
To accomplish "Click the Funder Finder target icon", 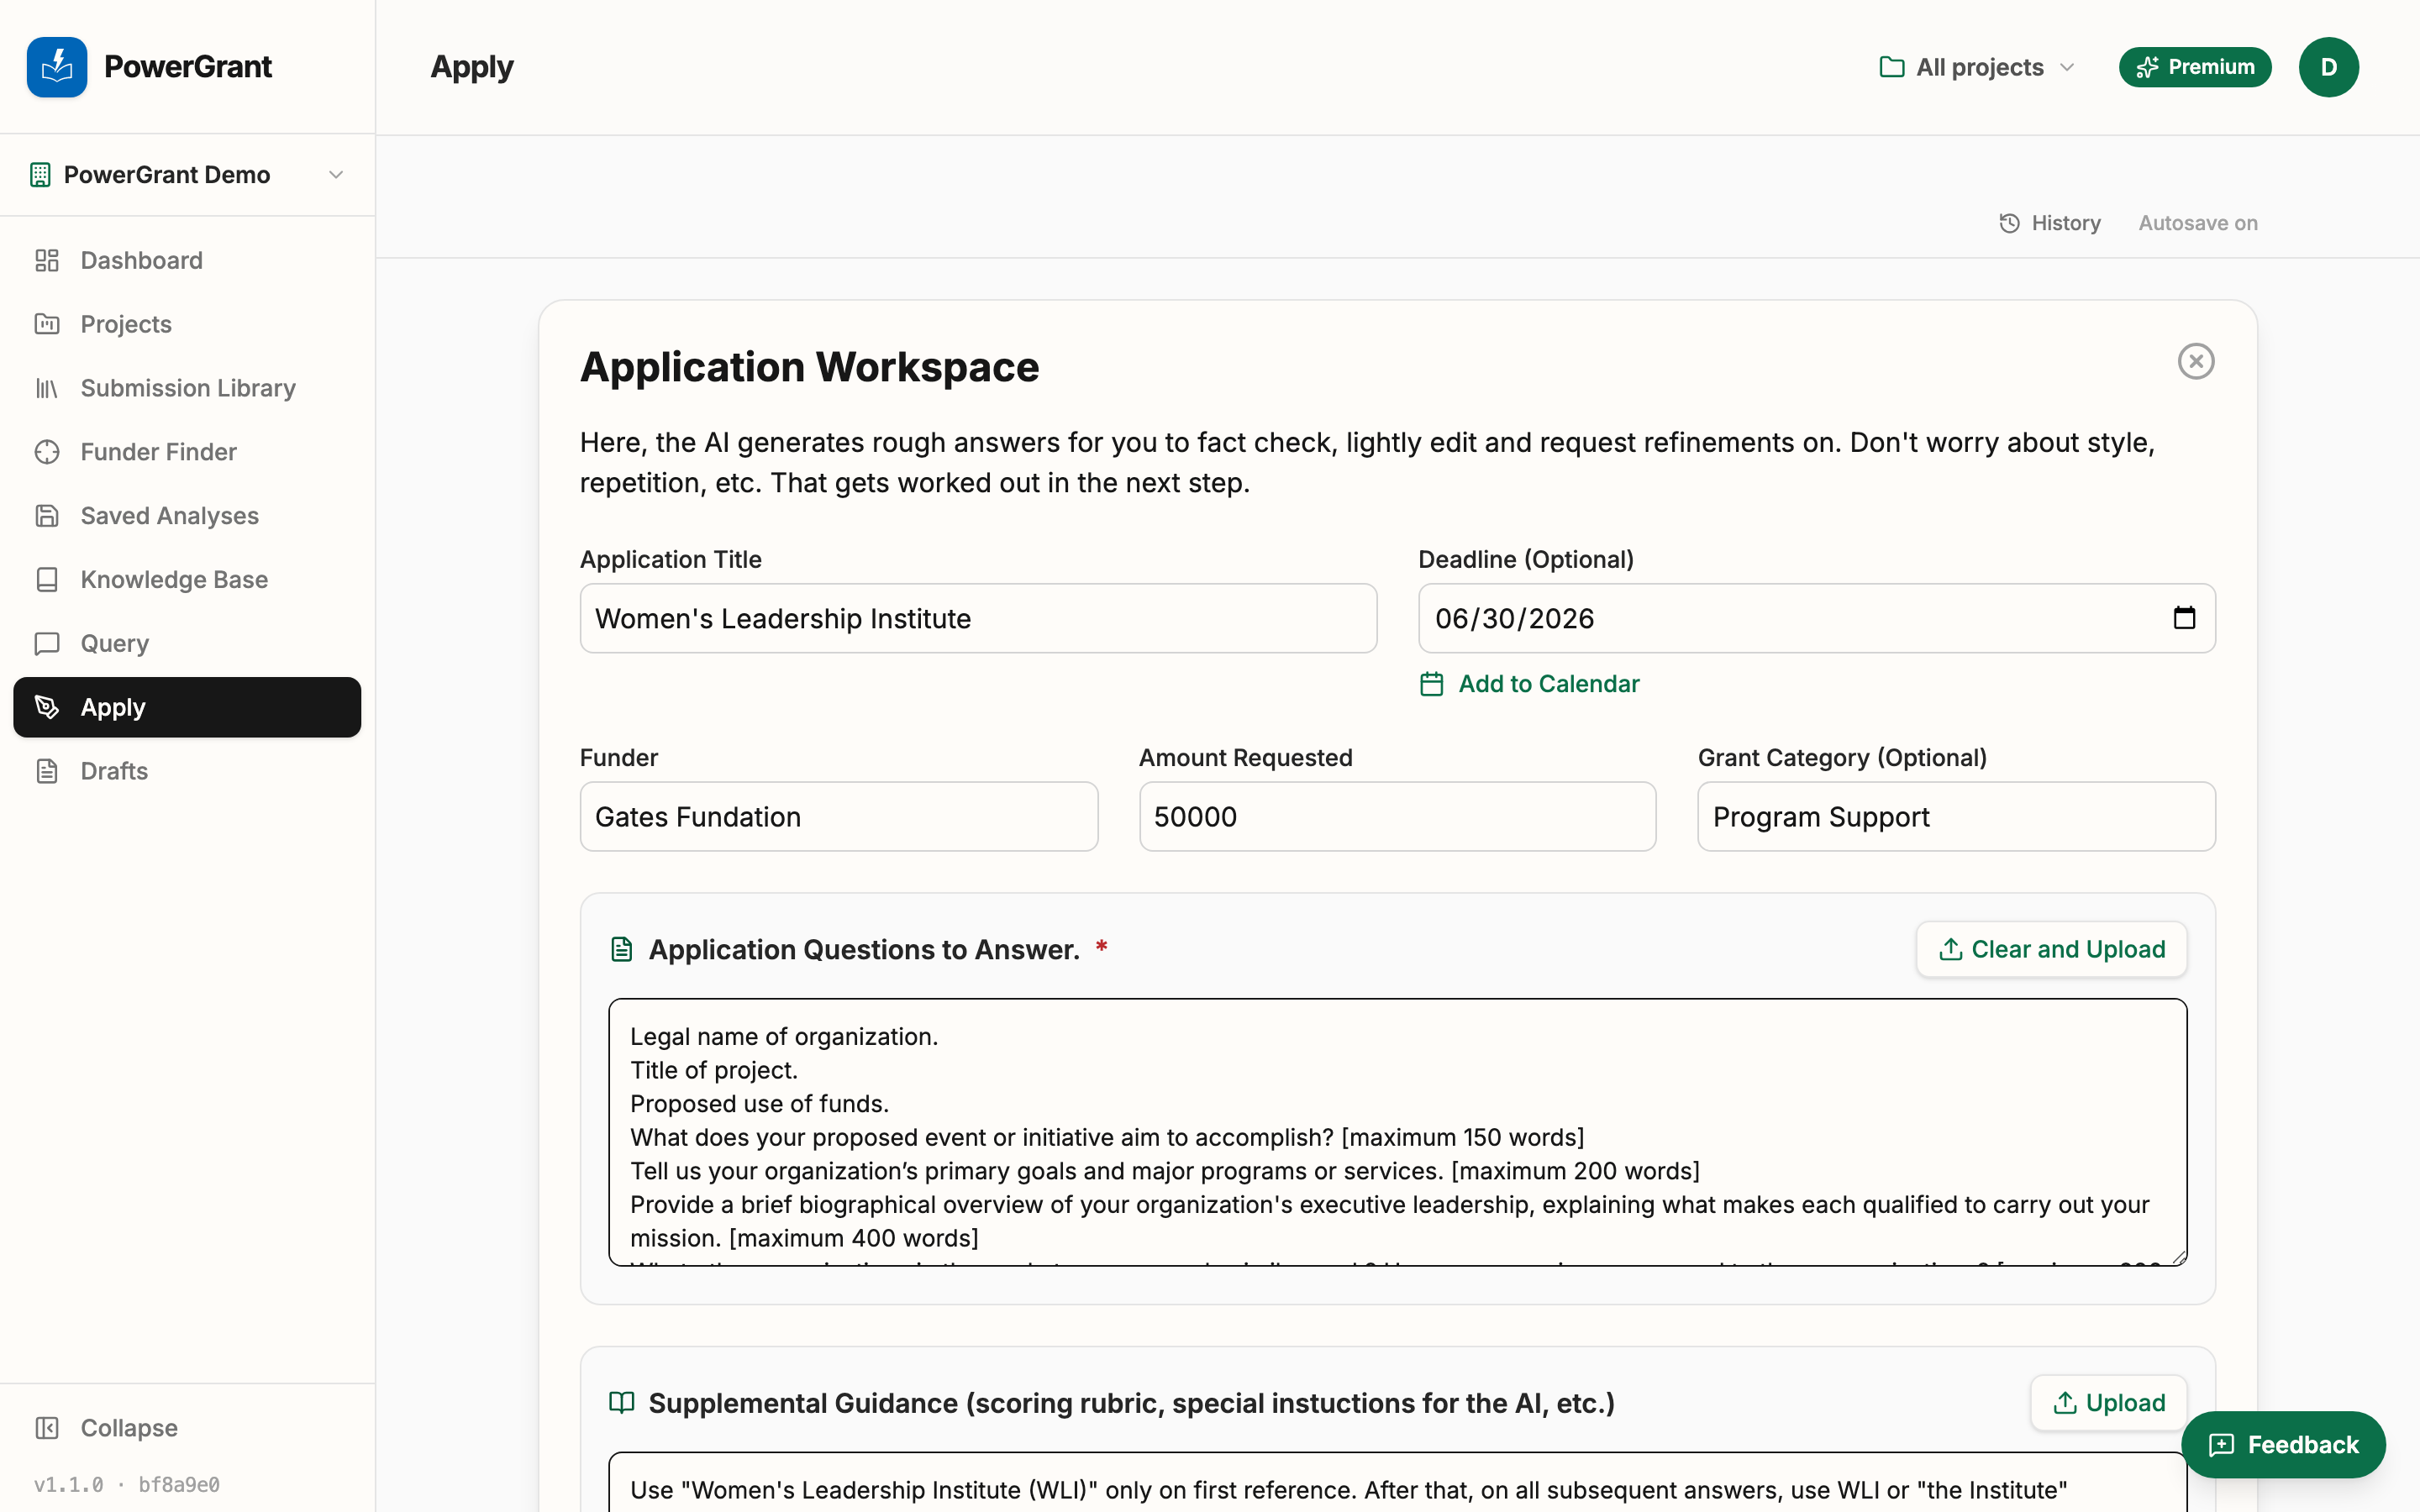I will coord(47,452).
